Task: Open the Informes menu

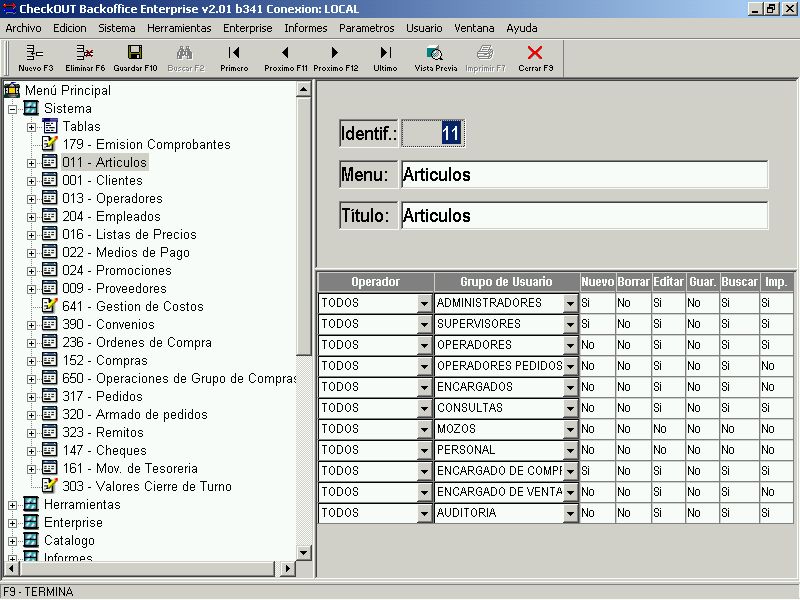Action: click(x=306, y=28)
